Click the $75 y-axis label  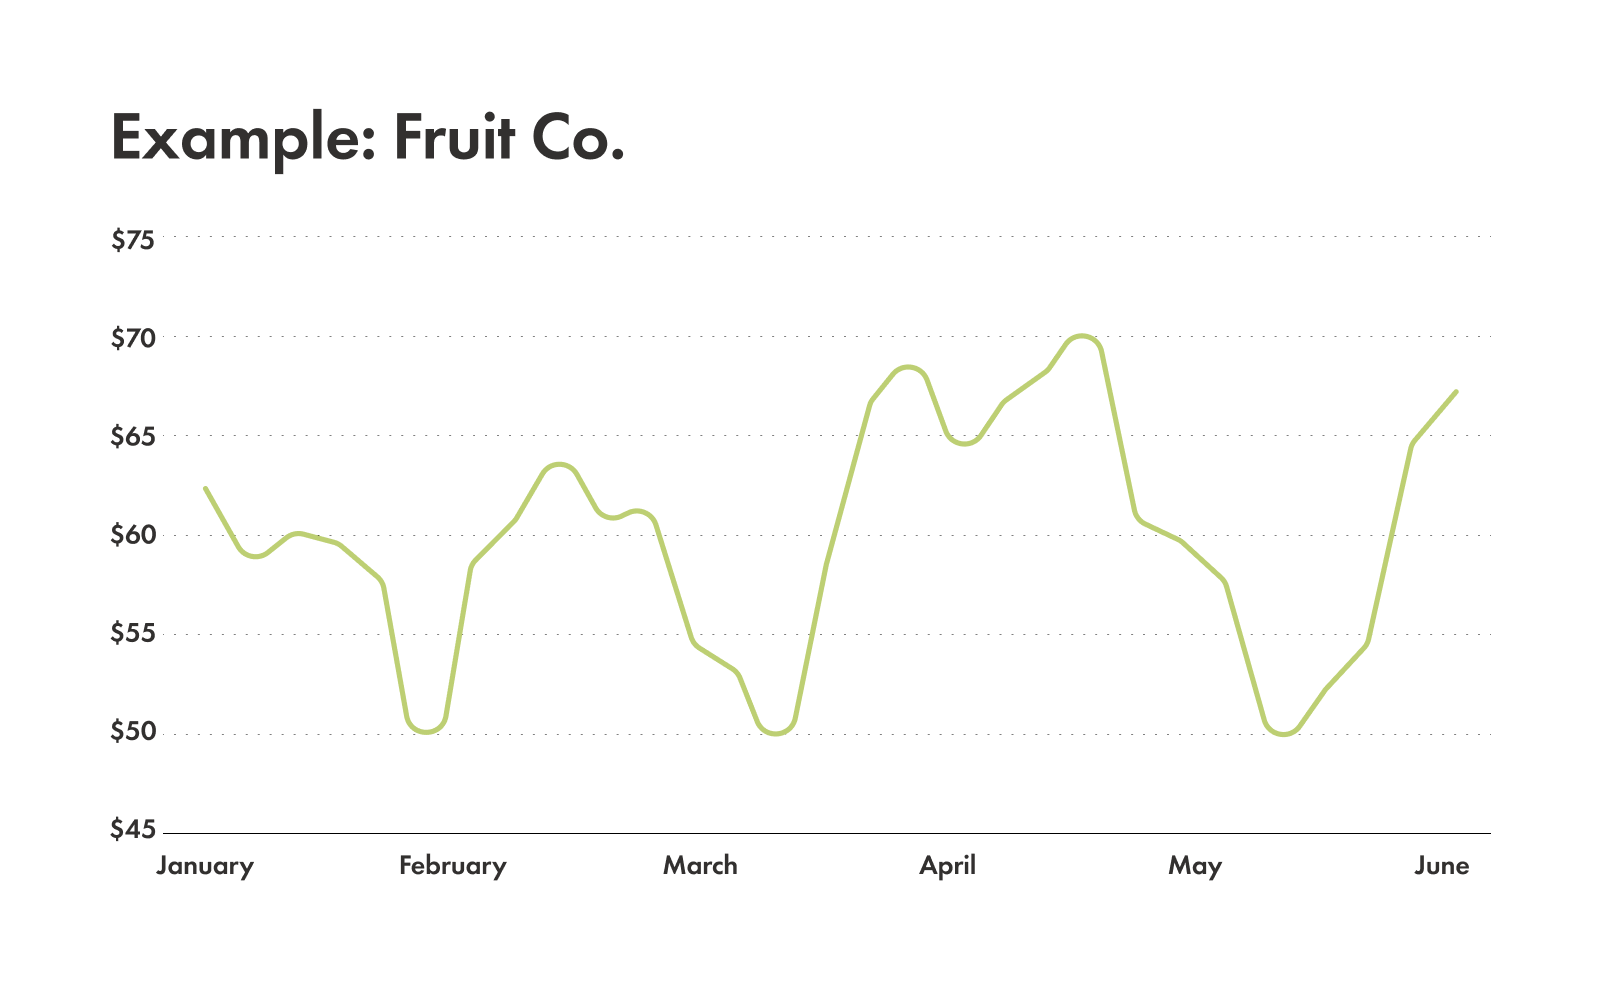click(x=133, y=240)
